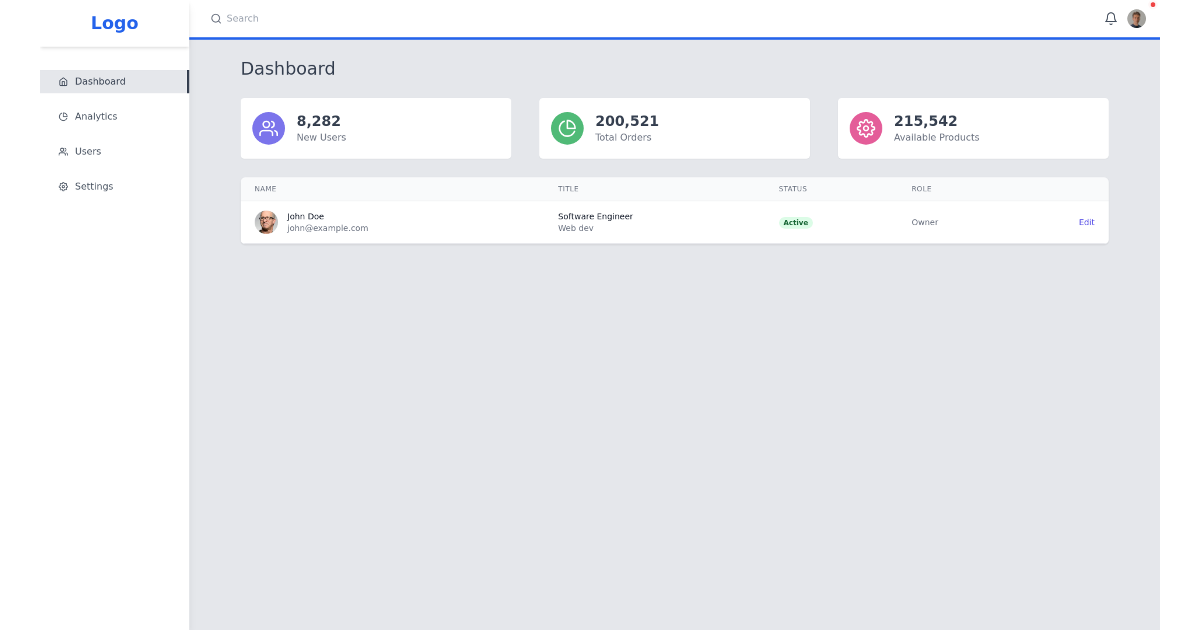Open notifications with the bell icon
The image size is (1200, 630).
point(1110,18)
